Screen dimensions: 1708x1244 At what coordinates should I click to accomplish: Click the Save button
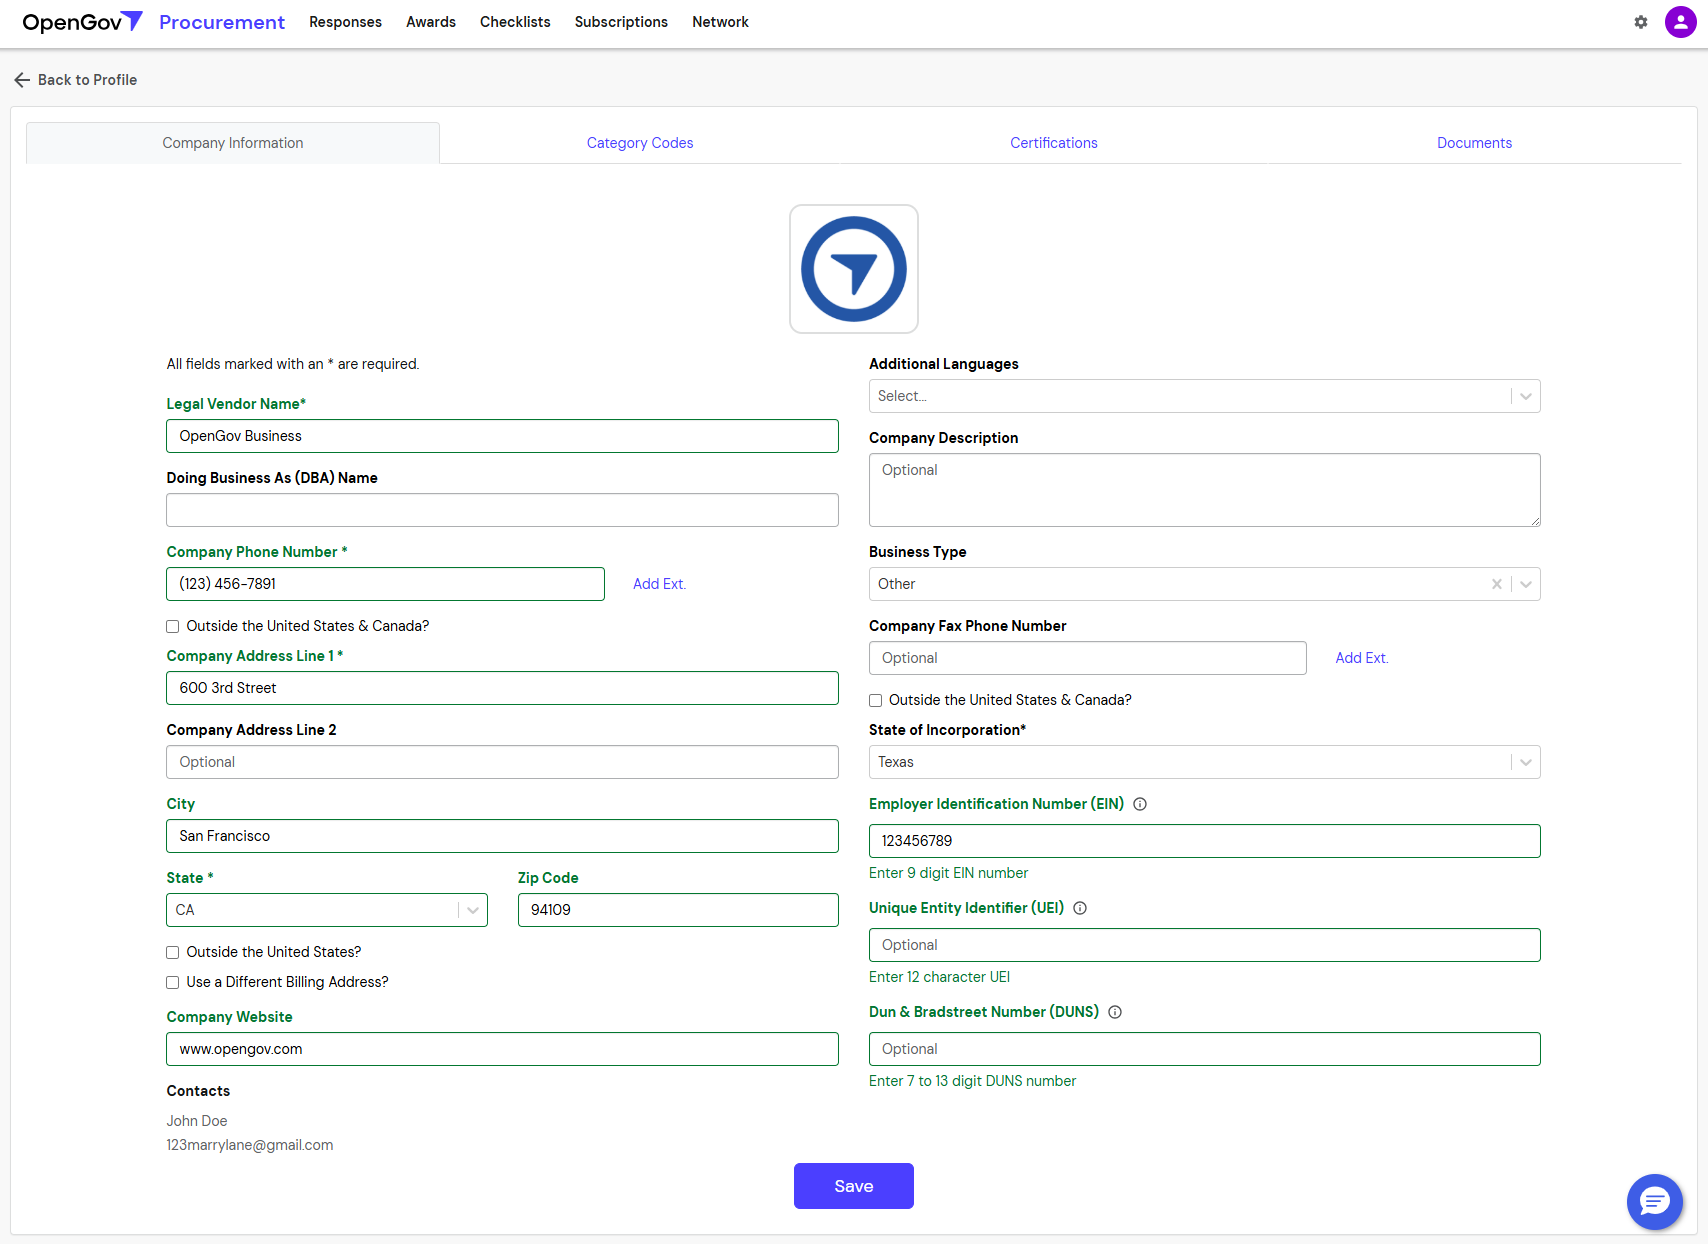click(x=854, y=1186)
